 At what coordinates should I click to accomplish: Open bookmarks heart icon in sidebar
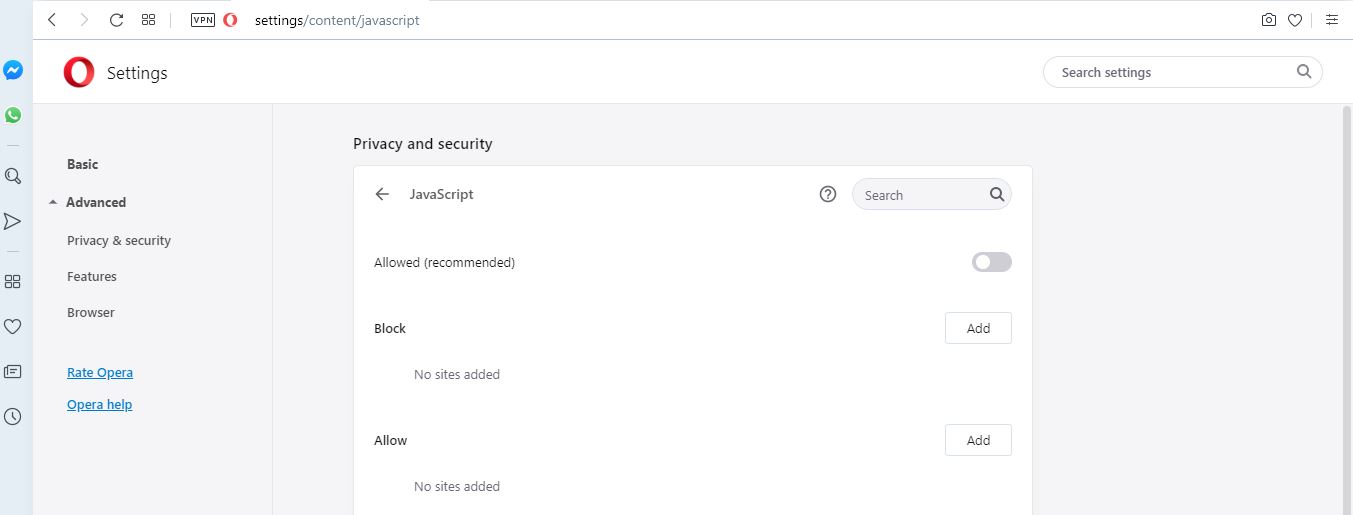point(13,326)
